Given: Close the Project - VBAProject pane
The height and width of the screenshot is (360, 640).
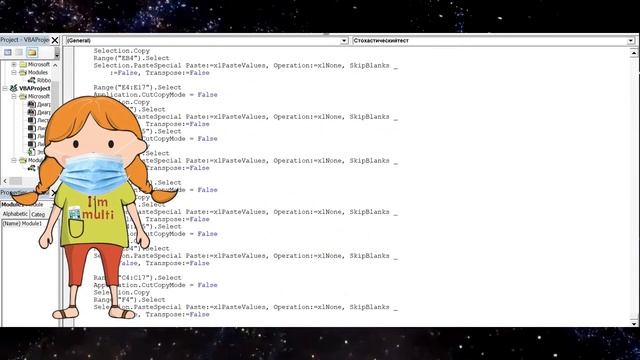Looking at the screenshot, I should [55, 40].
